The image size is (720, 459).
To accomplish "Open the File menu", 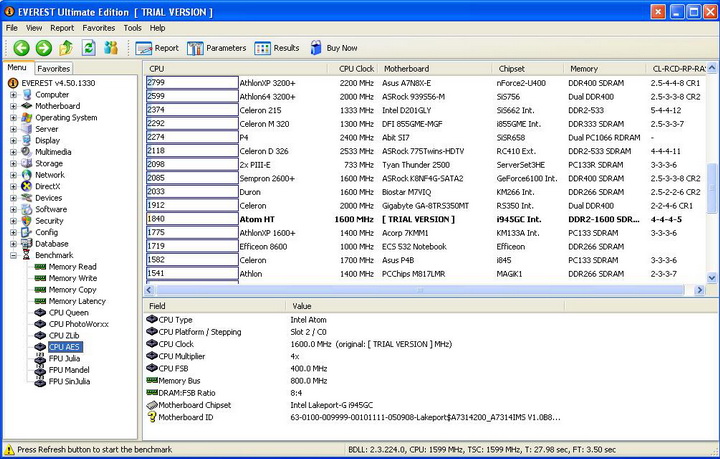I will point(11,28).
